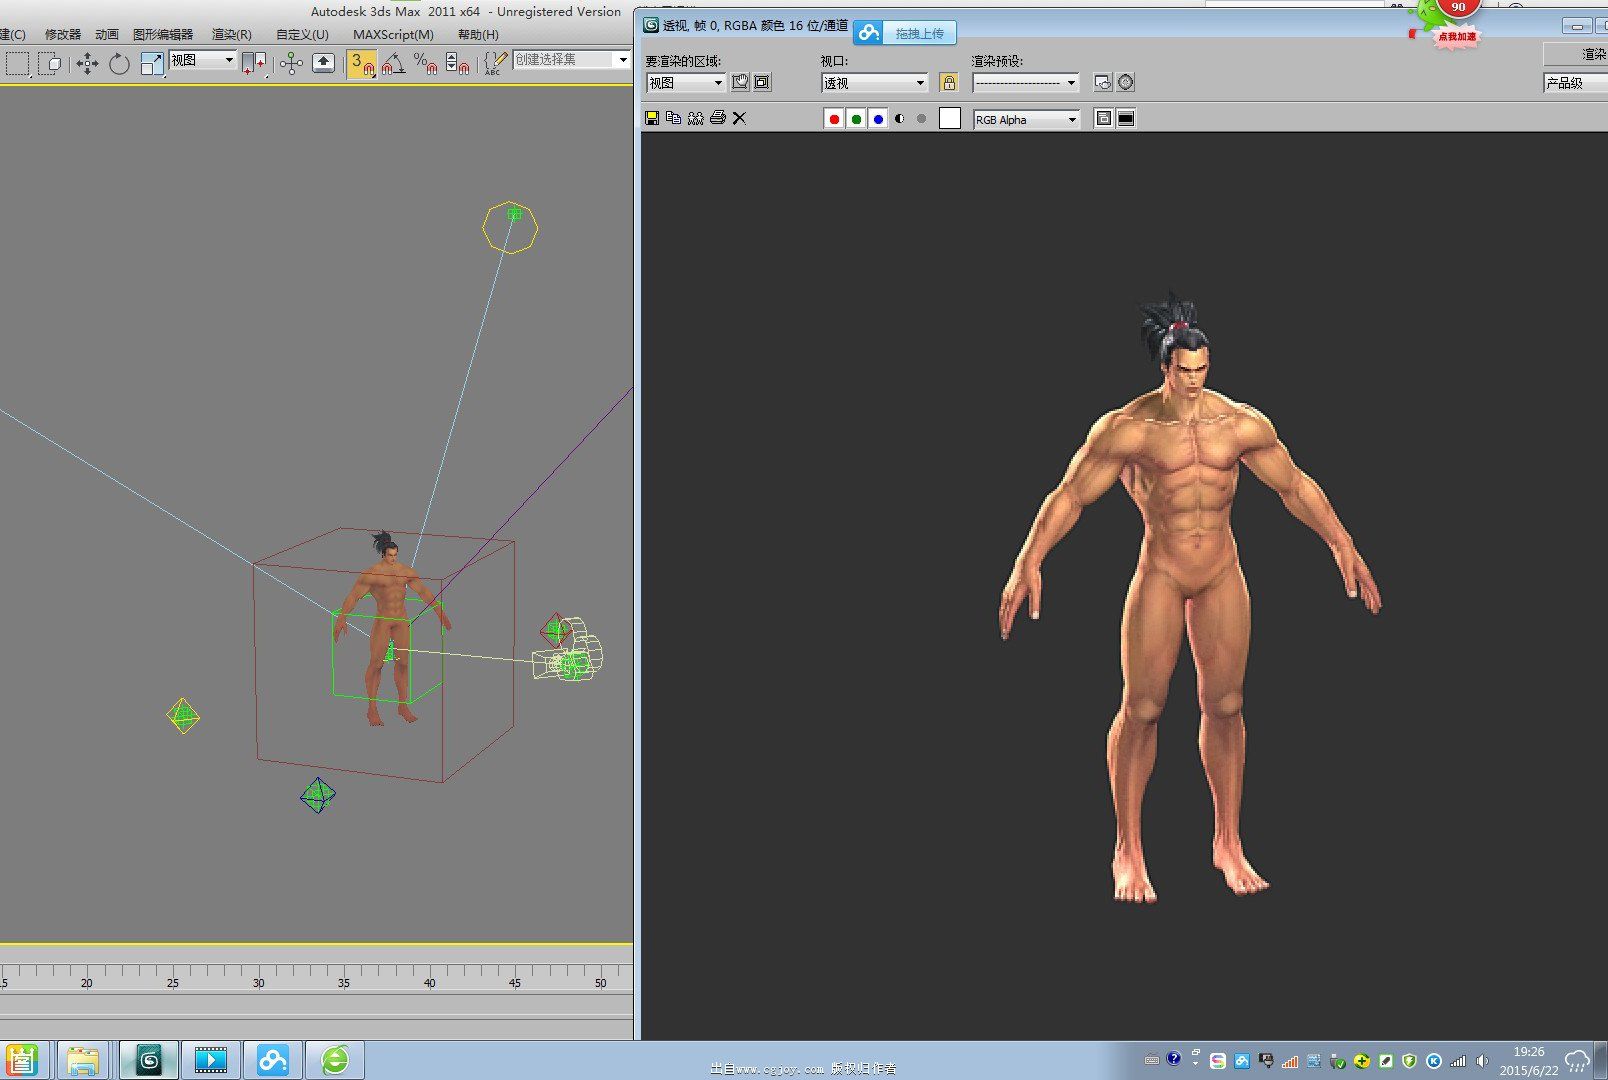This screenshot has width=1608, height=1080.
Task: Click the Use Pivot Point Center icon
Action: [255, 64]
